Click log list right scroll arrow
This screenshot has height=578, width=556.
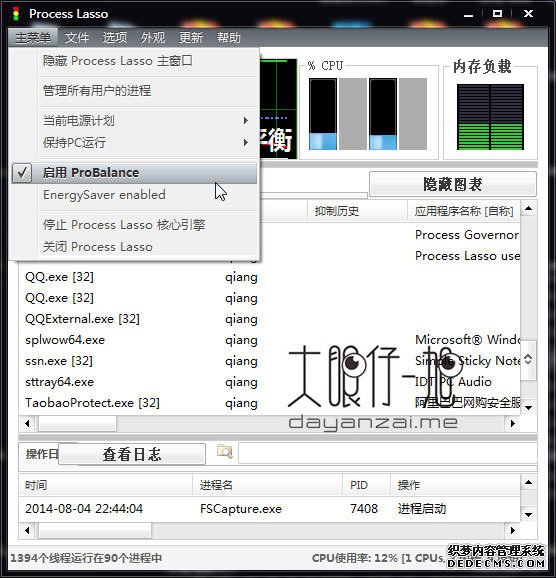[x=512, y=531]
